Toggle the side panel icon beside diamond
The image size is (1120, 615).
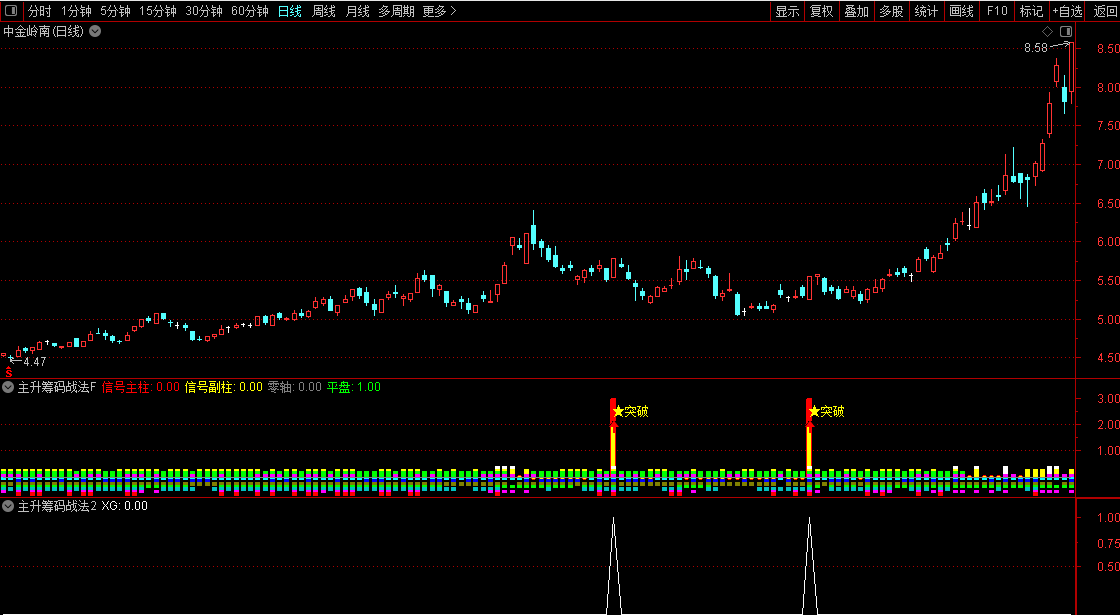(1066, 31)
